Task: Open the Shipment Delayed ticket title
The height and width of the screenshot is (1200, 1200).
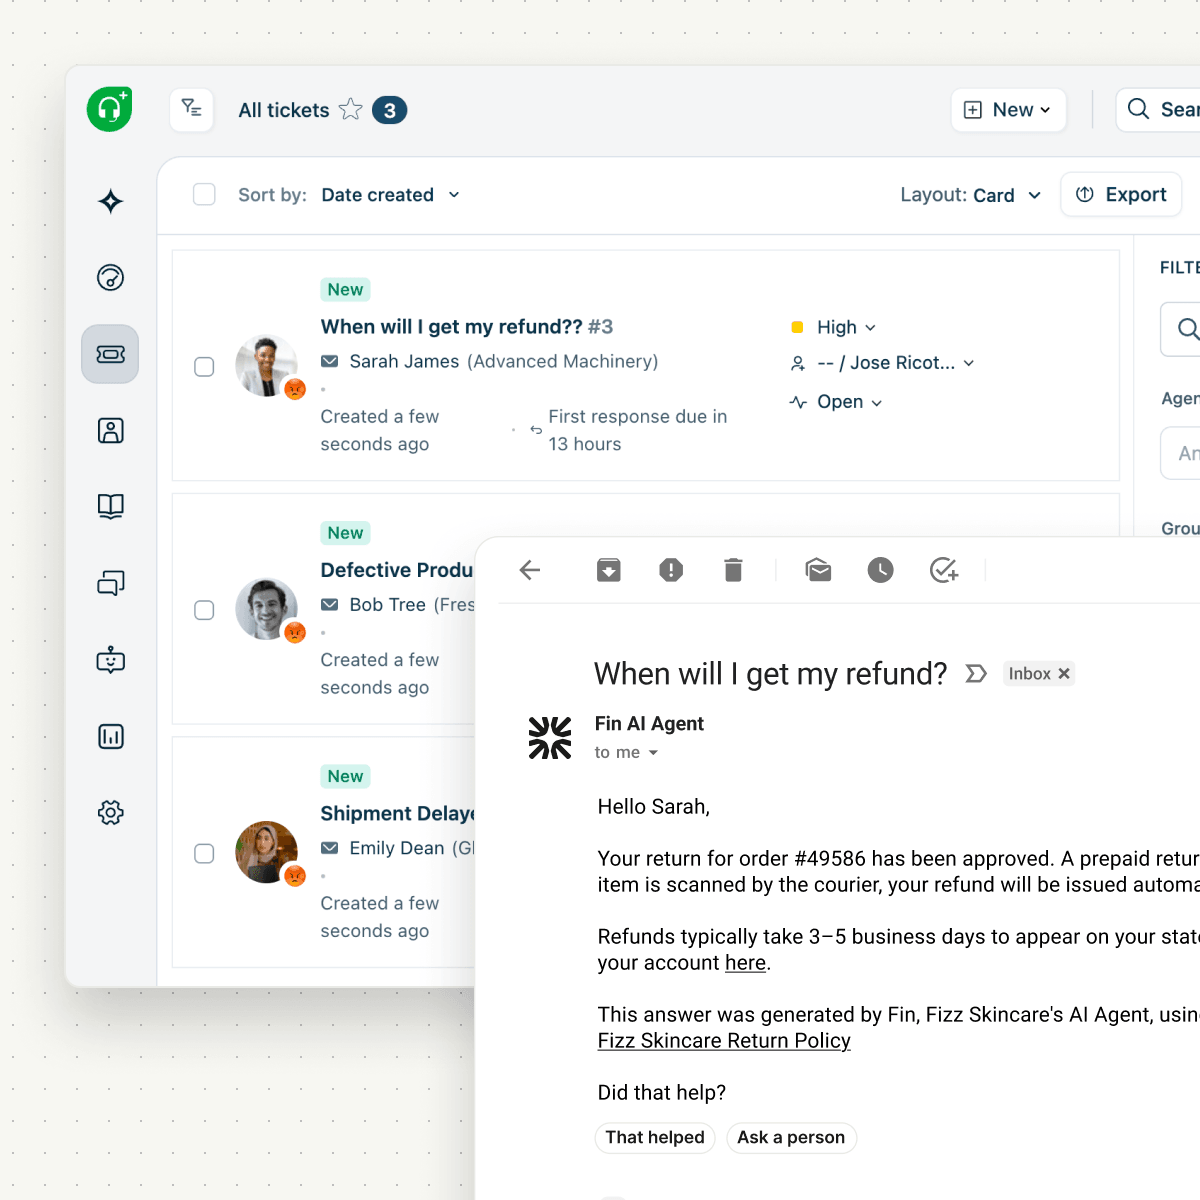Action: pyautogui.click(x=397, y=813)
